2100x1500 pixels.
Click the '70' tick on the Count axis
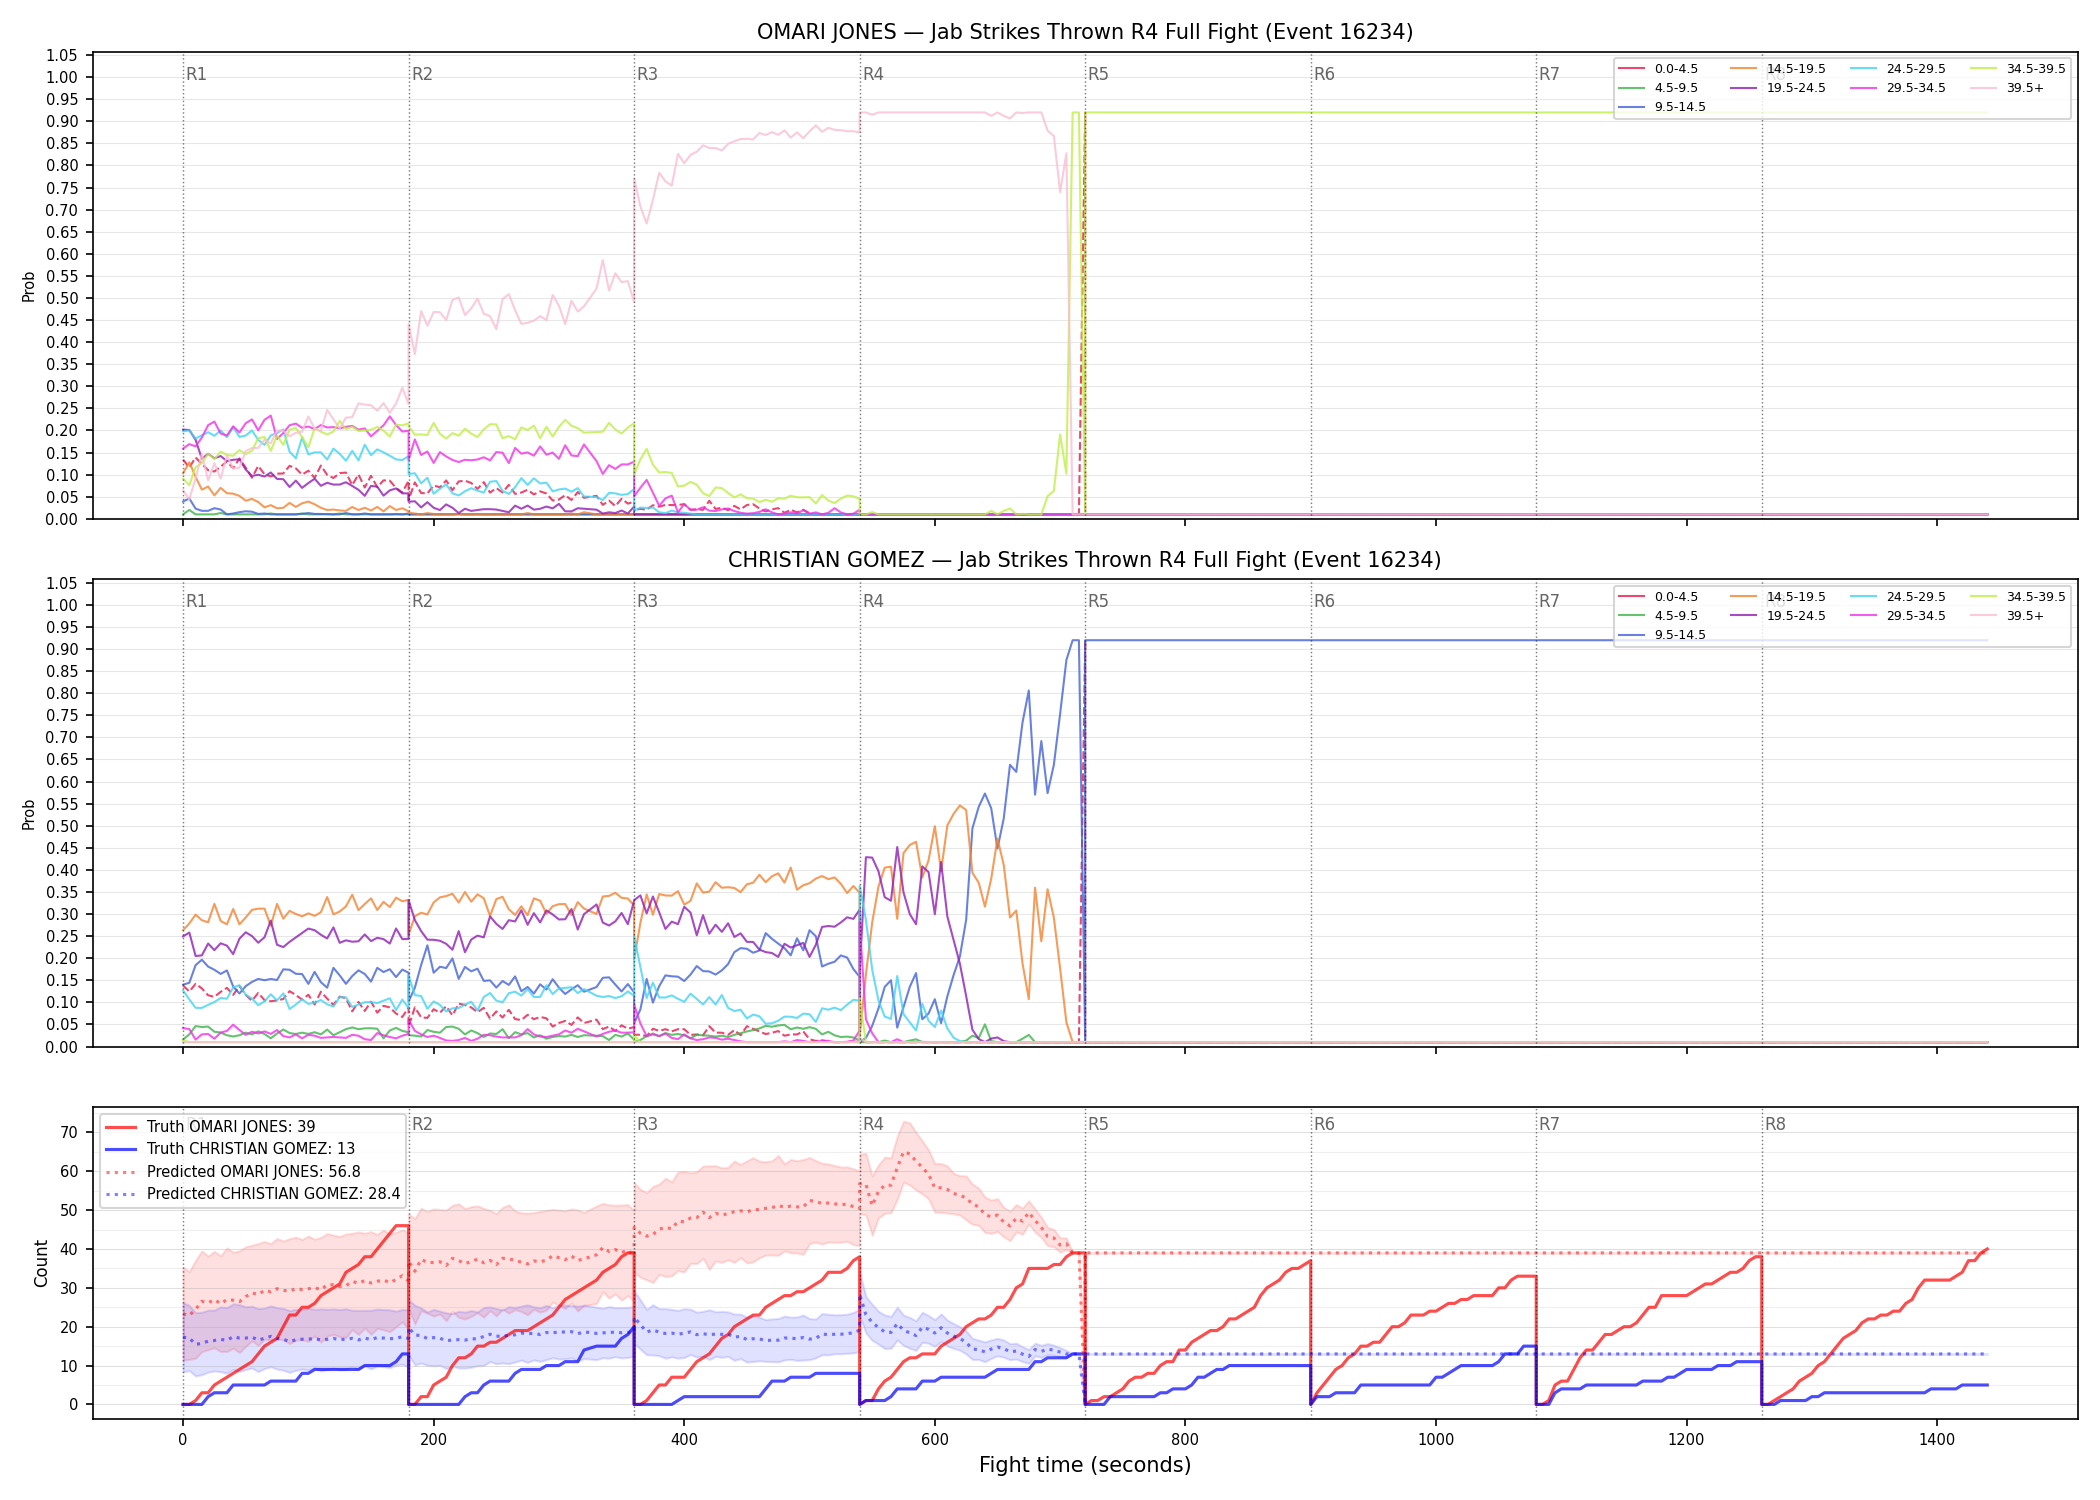click(x=69, y=1132)
